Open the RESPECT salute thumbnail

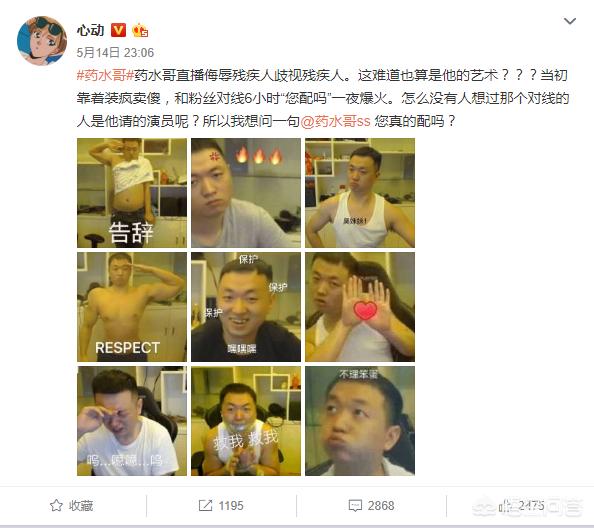(132, 307)
